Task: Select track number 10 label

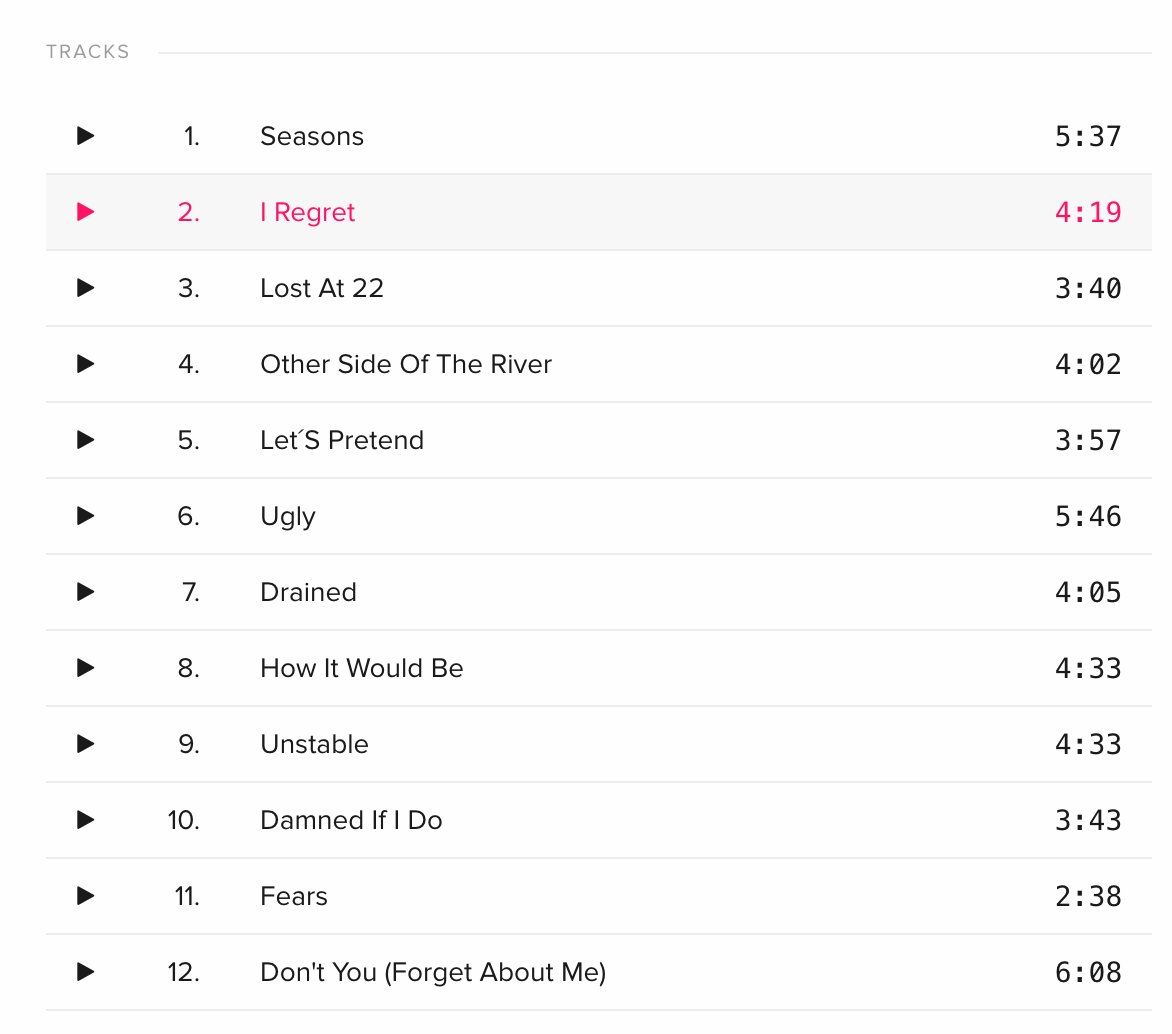Action: coord(184,820)
